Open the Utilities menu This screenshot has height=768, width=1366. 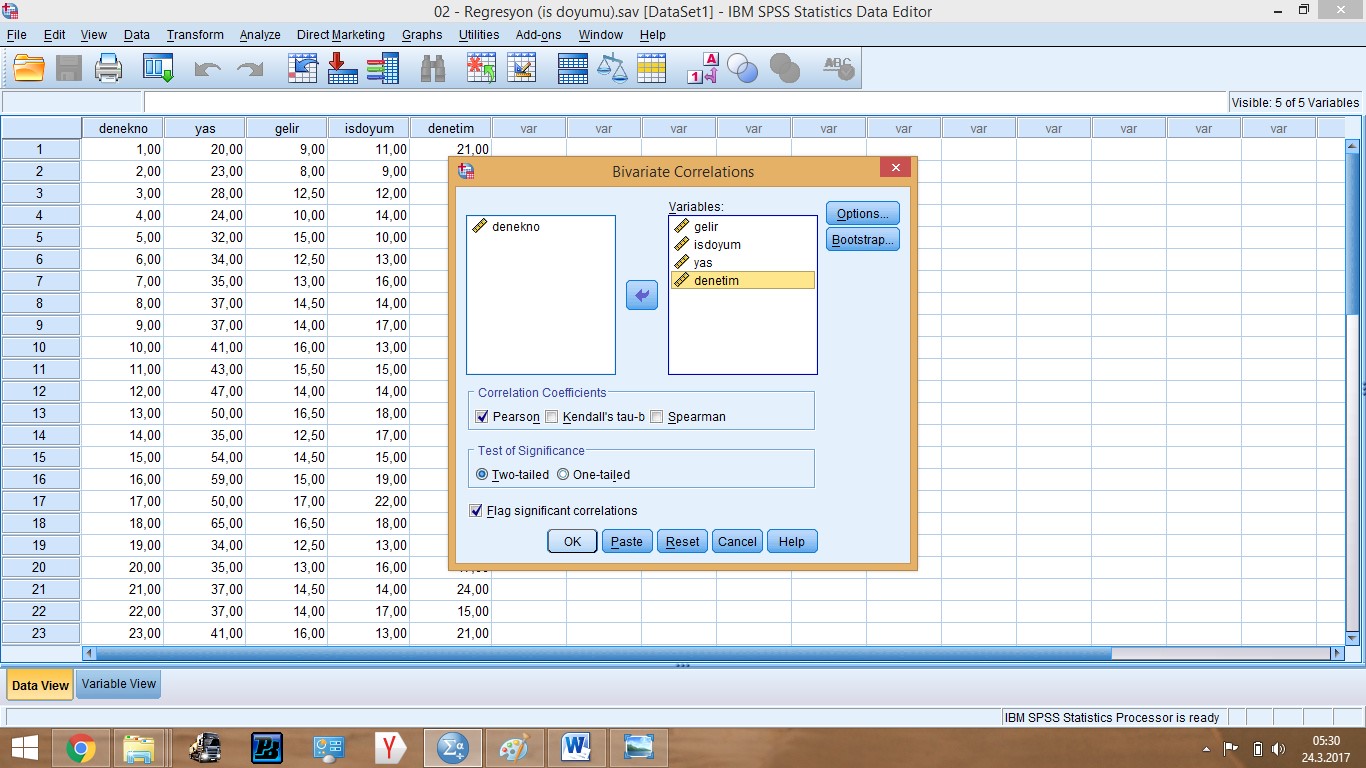(x=479, y=34)
